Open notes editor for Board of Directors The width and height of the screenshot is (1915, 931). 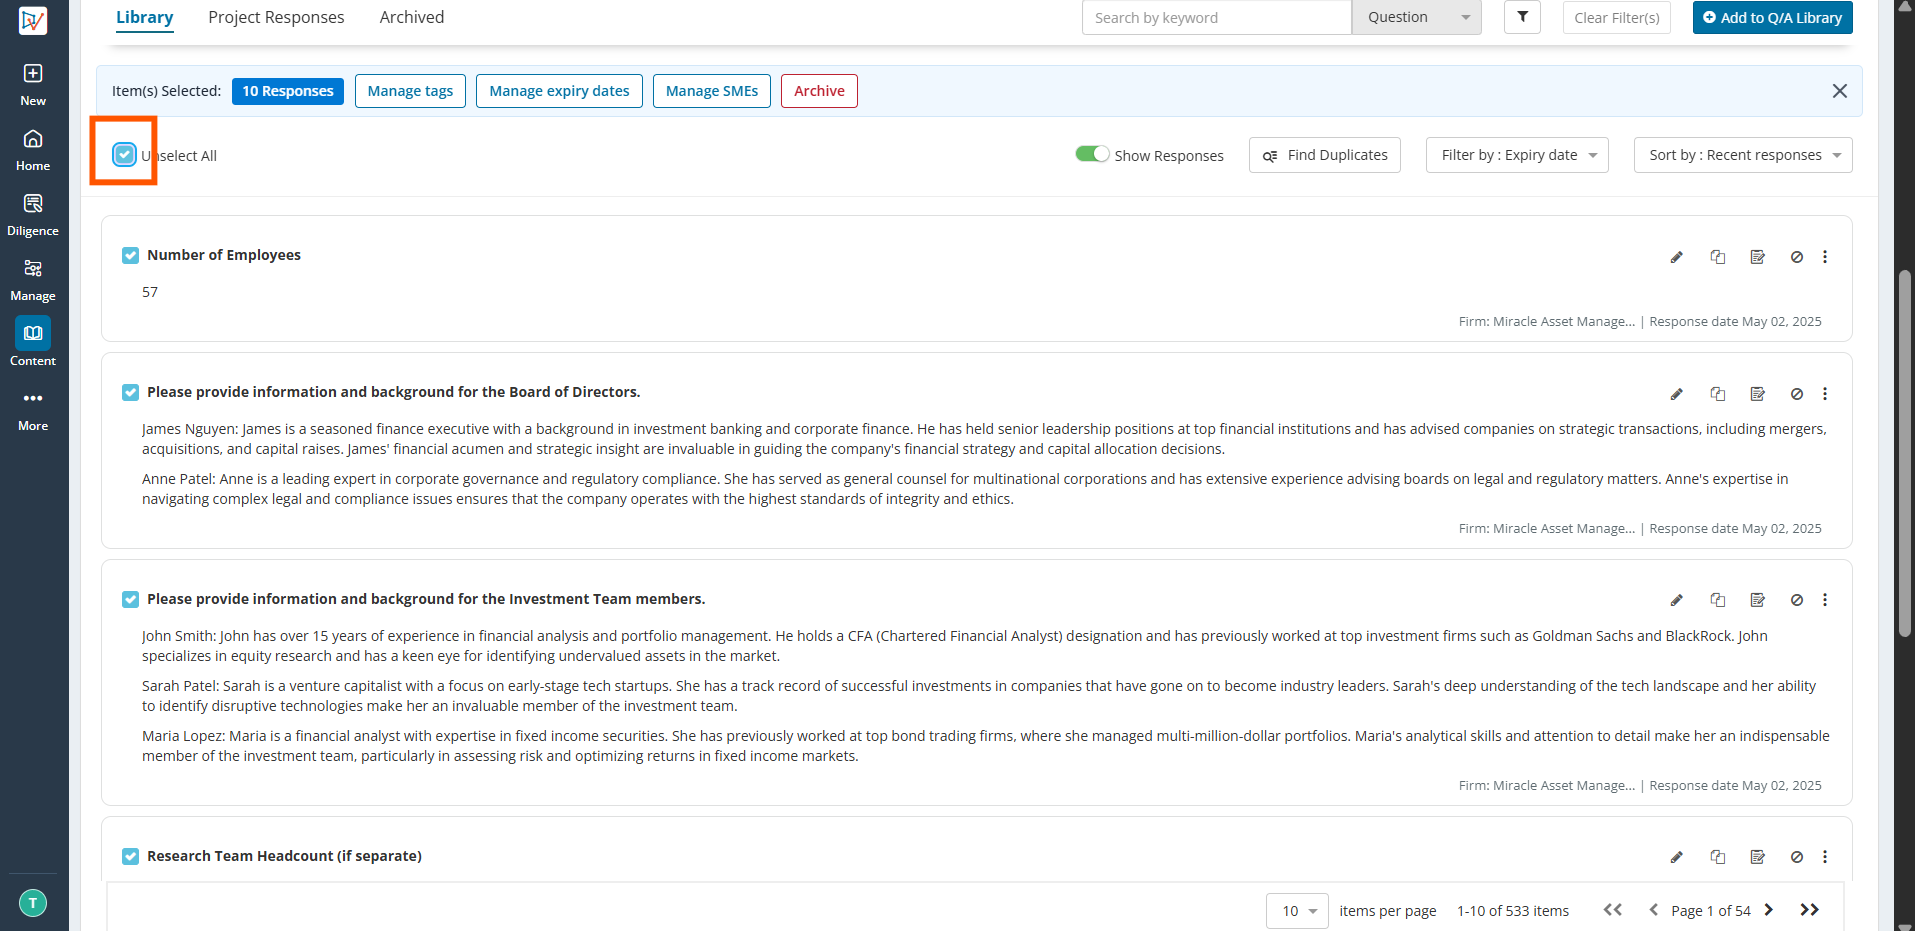click(1758, 394)
